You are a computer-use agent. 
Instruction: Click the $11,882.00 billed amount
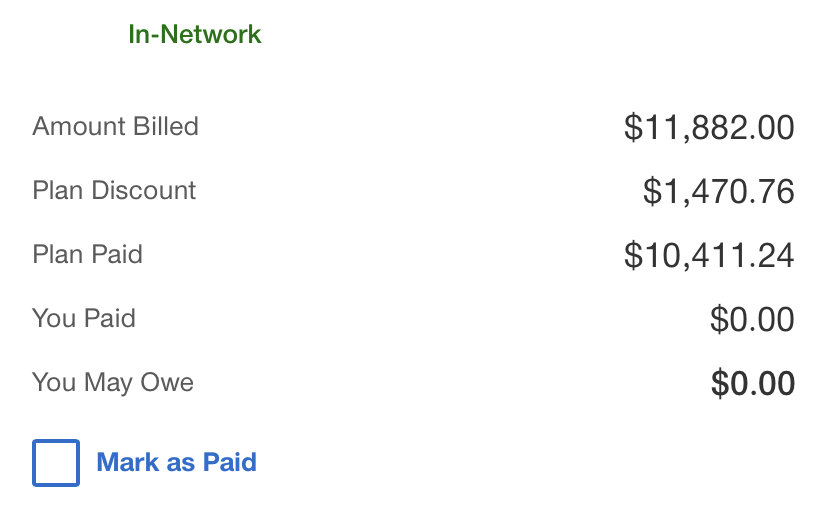[x=709, y=128]
